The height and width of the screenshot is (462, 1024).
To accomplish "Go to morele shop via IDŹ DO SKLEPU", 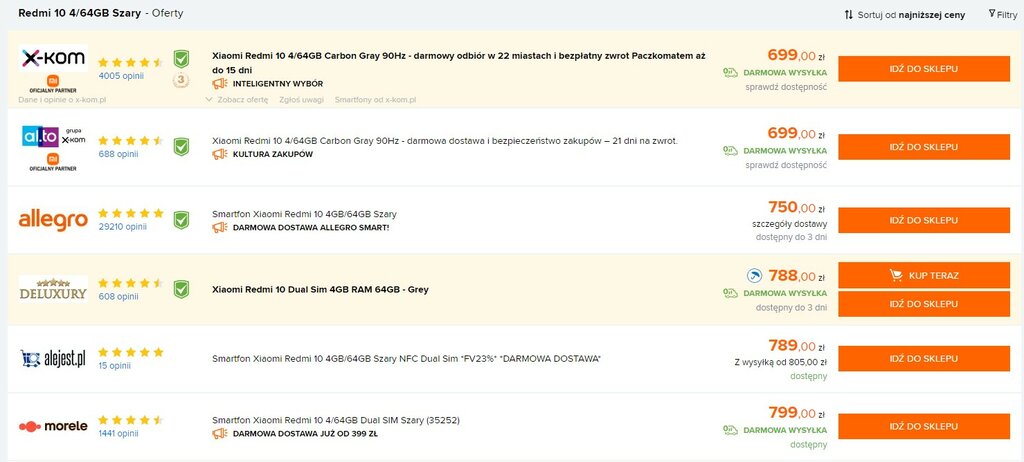I will click(x=923, y=426).
